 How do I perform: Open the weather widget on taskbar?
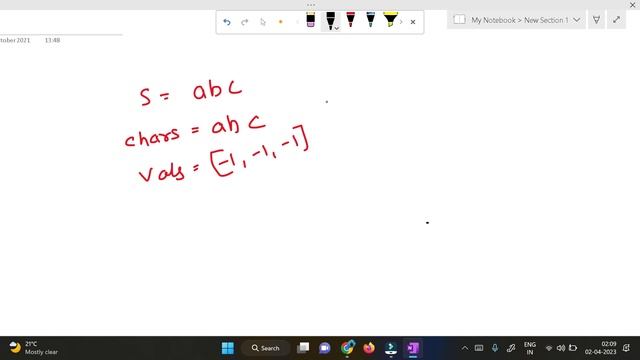click(33, 348)
